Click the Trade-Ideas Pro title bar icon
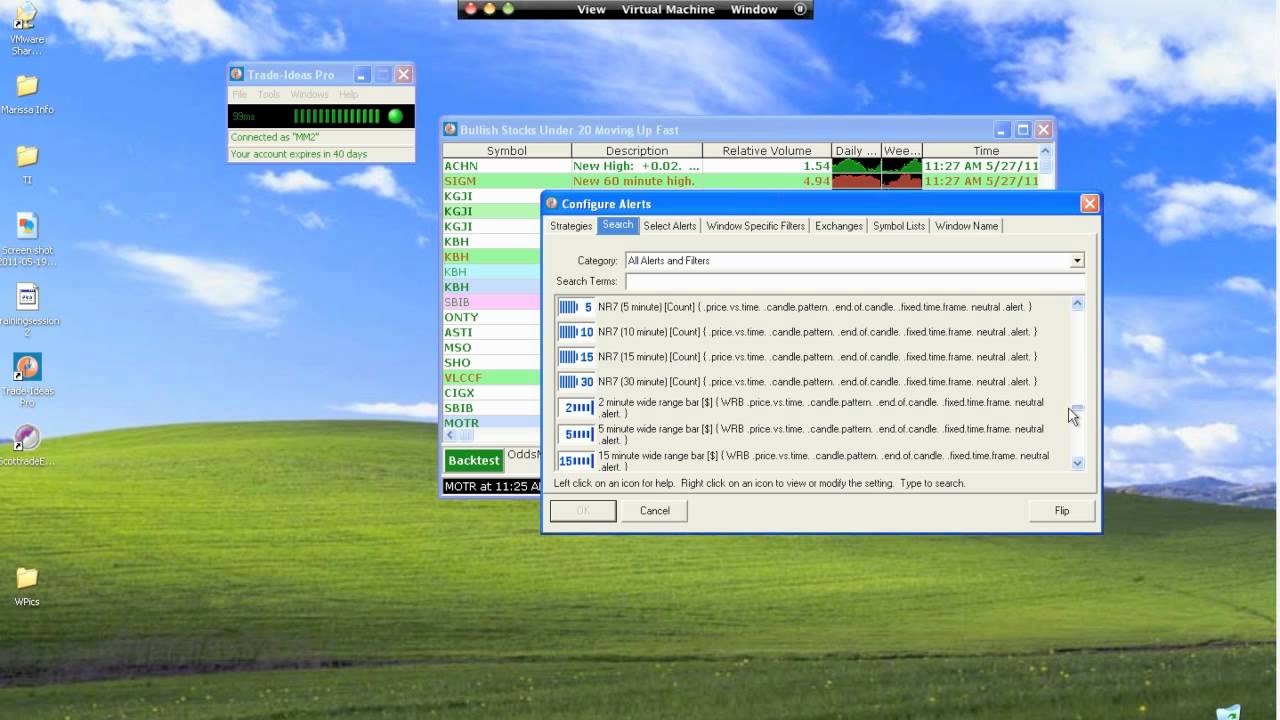Screen dimensions: 1280x720 (236, 74)
